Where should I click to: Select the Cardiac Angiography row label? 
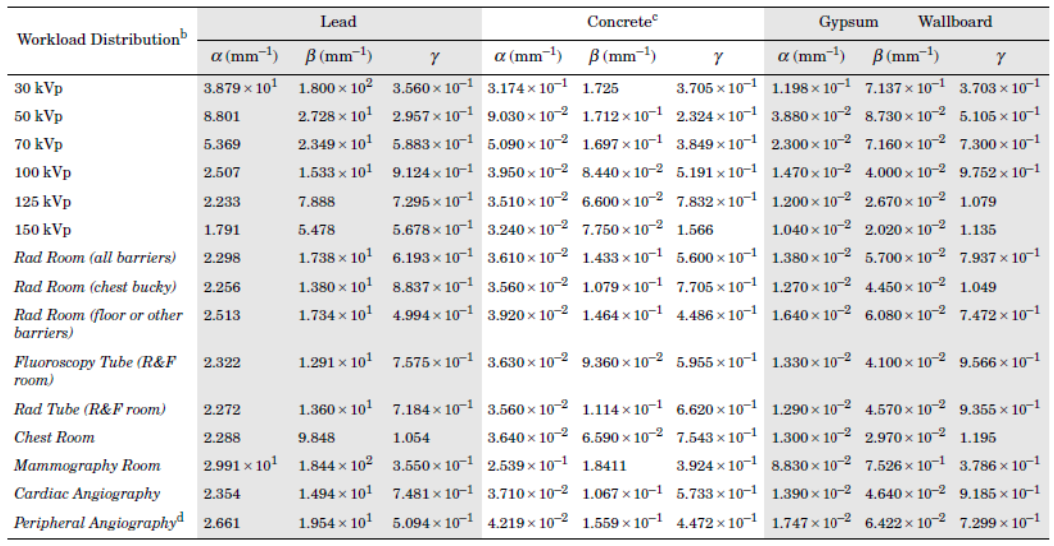pyautogui.click(x=87, y=494)
